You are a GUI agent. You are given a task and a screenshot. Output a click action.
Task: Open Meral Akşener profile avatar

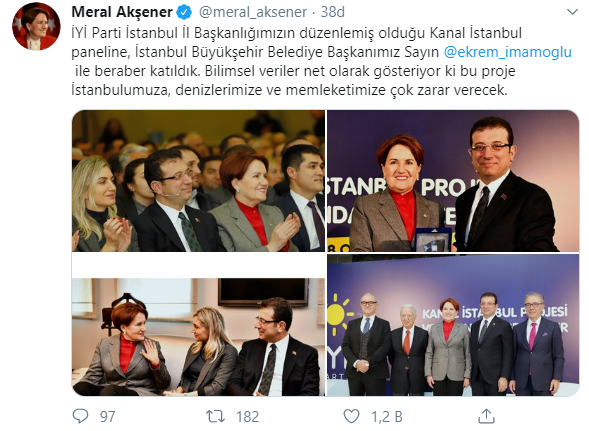pyautogui.click(x=36, y=27)
